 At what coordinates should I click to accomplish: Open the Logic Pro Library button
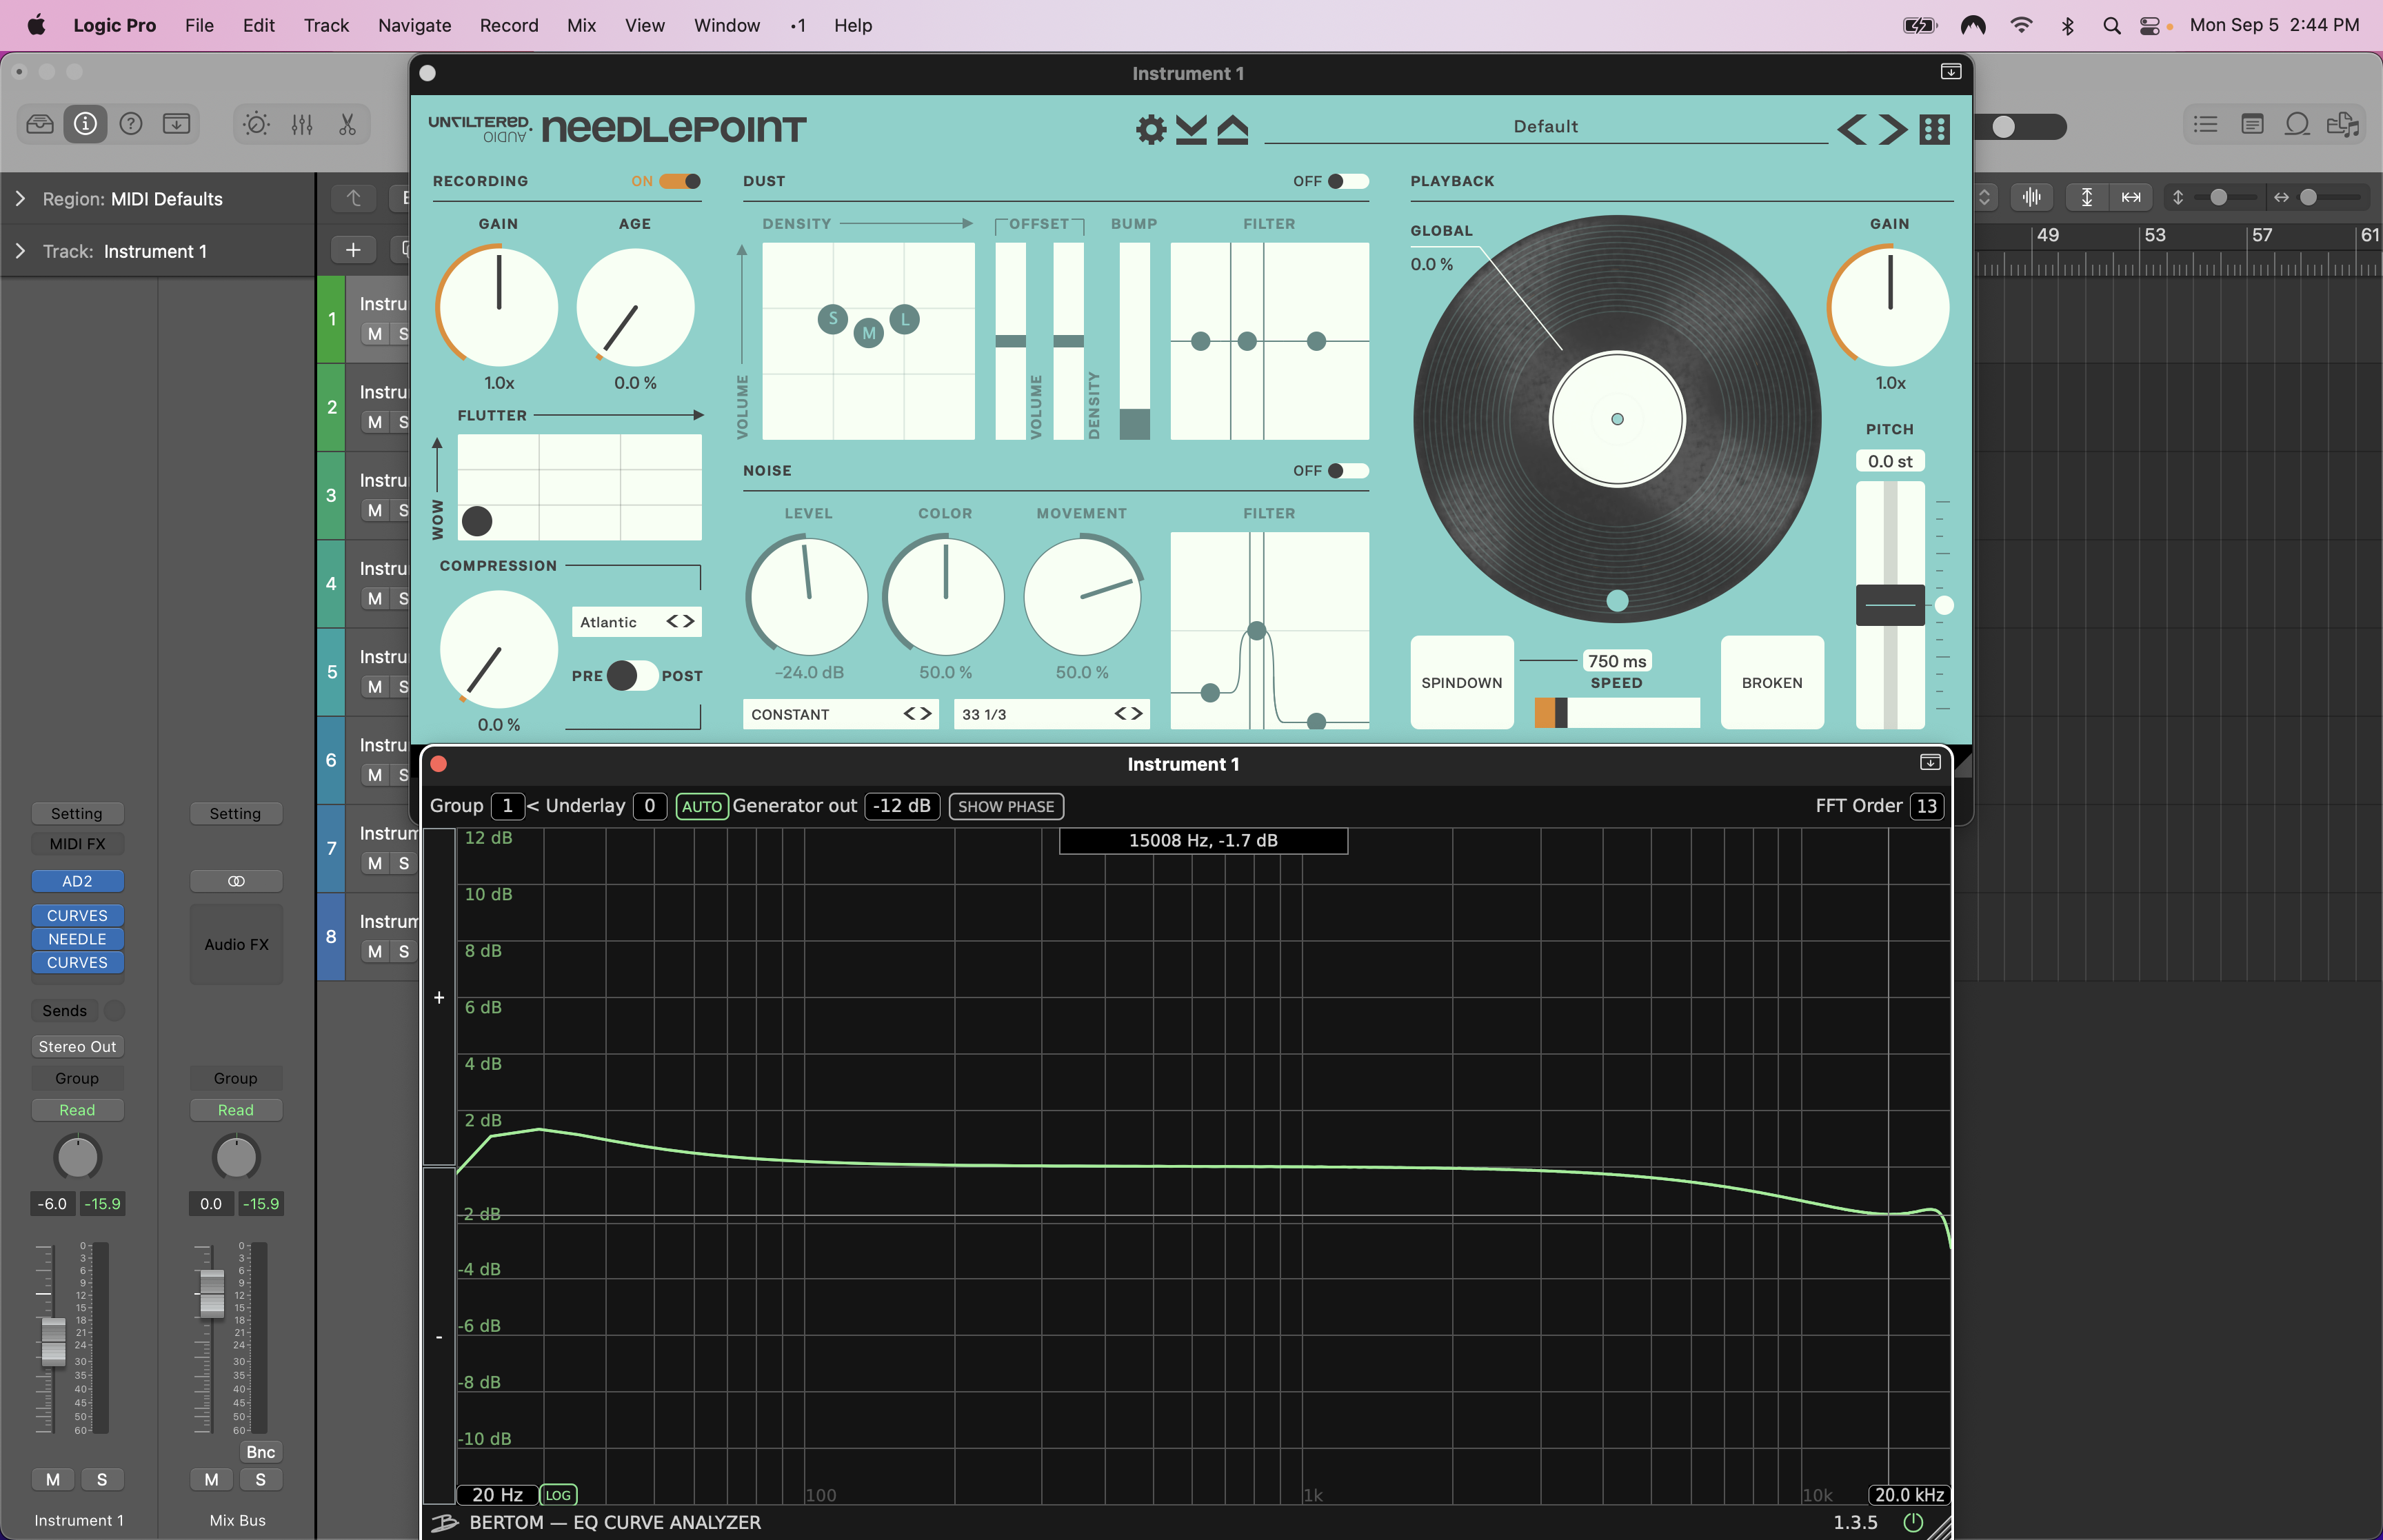click(40, 124)
